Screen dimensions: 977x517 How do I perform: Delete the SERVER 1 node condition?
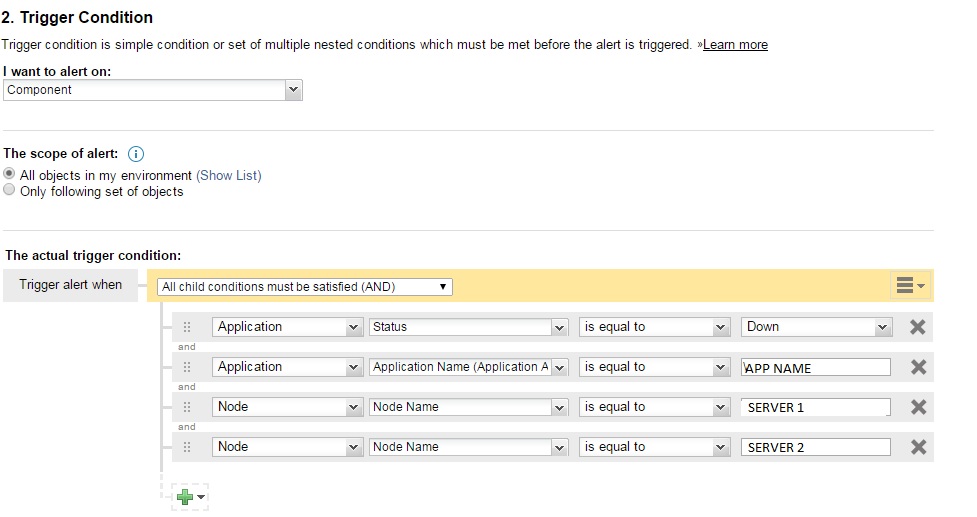pos(918,407)
